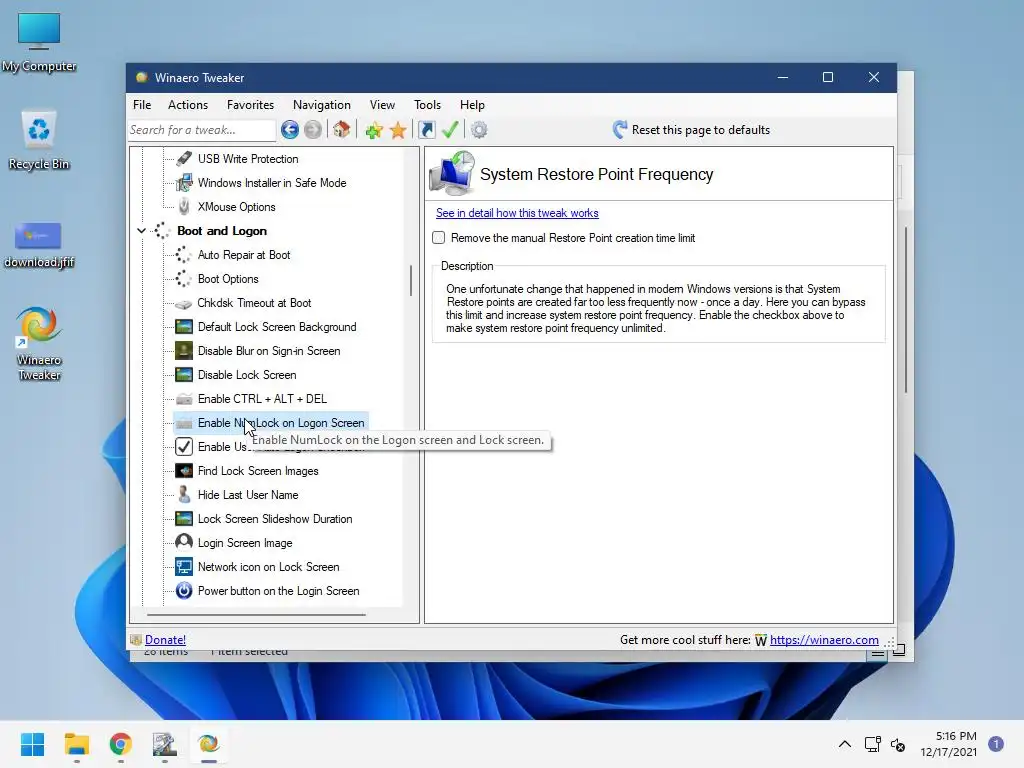Screen dimensions: 1024x768
Task: Click the Default Lock Screen Background icon
Action: pyautogui.click(x=184, y=327)
